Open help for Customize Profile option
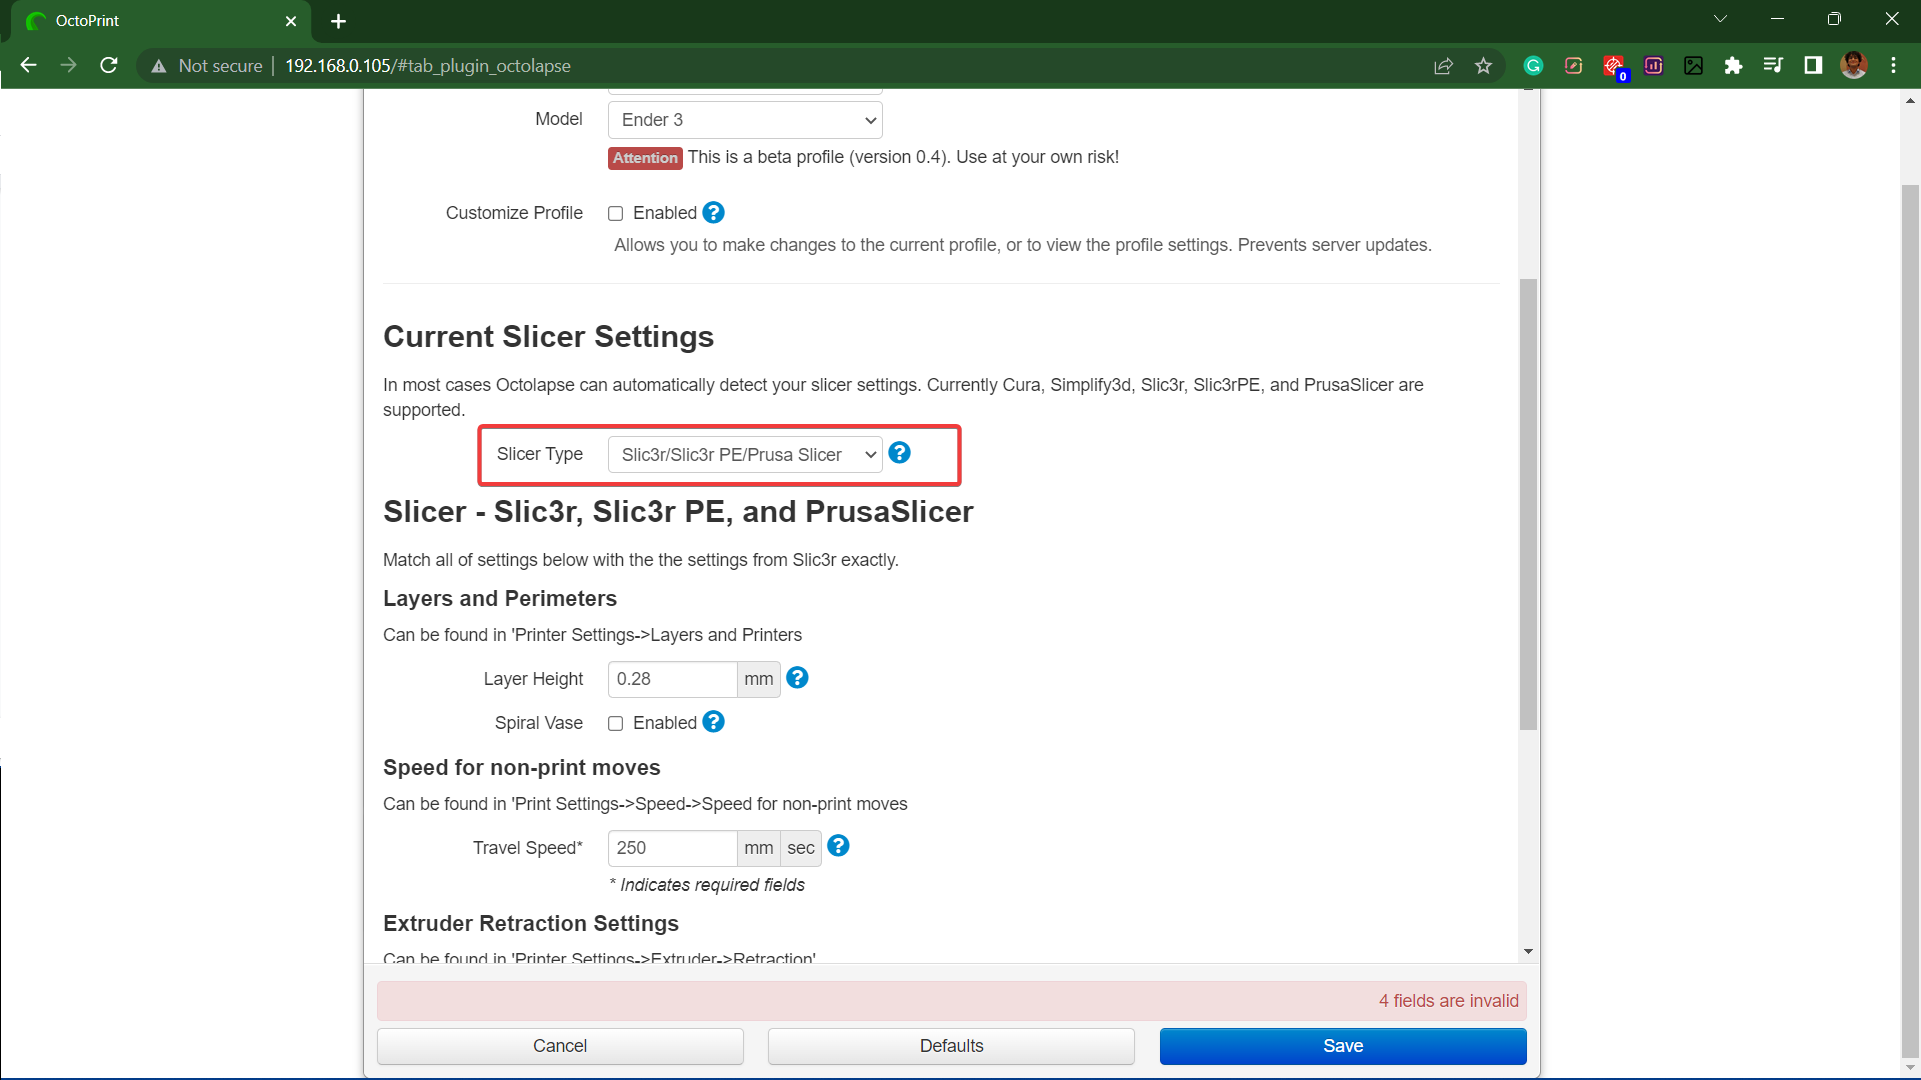 point(713,213)
